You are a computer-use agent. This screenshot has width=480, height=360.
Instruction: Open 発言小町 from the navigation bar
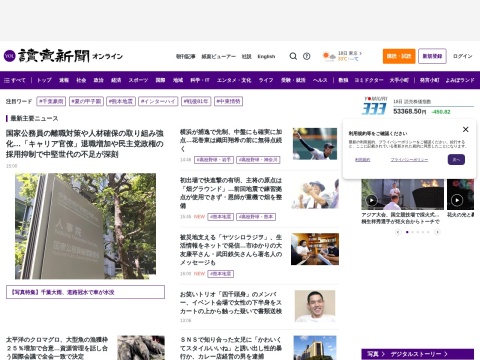429,80
